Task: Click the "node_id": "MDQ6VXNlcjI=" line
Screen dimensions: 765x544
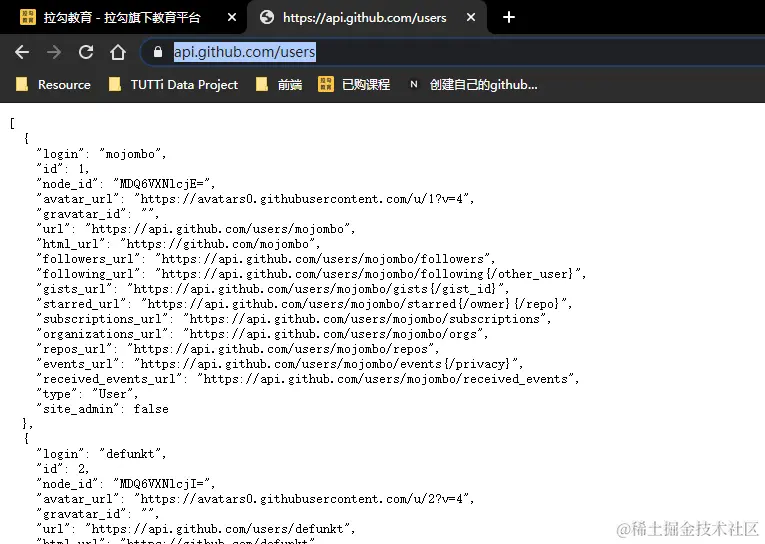Action: coord(126,484)
